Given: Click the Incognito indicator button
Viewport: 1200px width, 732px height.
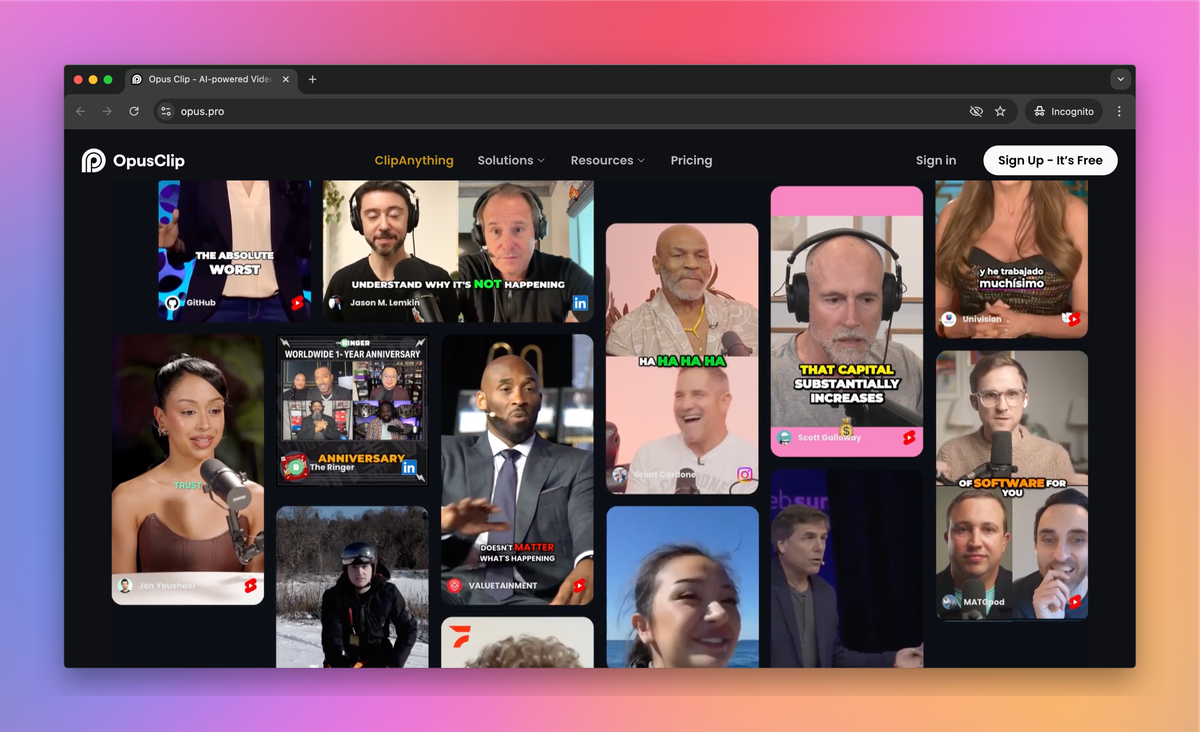Looking at the screenshot, I should tap(1064, 111).
